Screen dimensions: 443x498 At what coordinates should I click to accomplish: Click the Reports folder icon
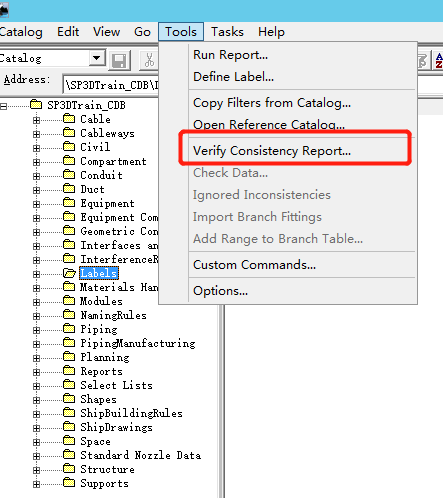69,371
